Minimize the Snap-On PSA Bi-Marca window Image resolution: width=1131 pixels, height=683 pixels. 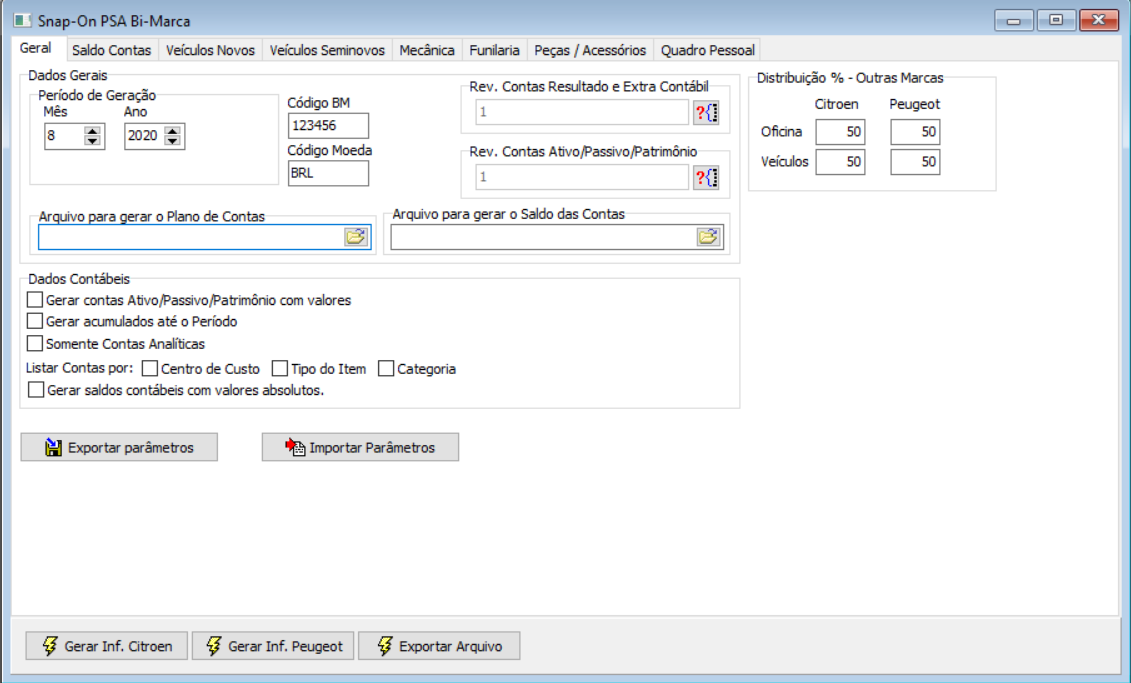click(x=1014, y=20)
